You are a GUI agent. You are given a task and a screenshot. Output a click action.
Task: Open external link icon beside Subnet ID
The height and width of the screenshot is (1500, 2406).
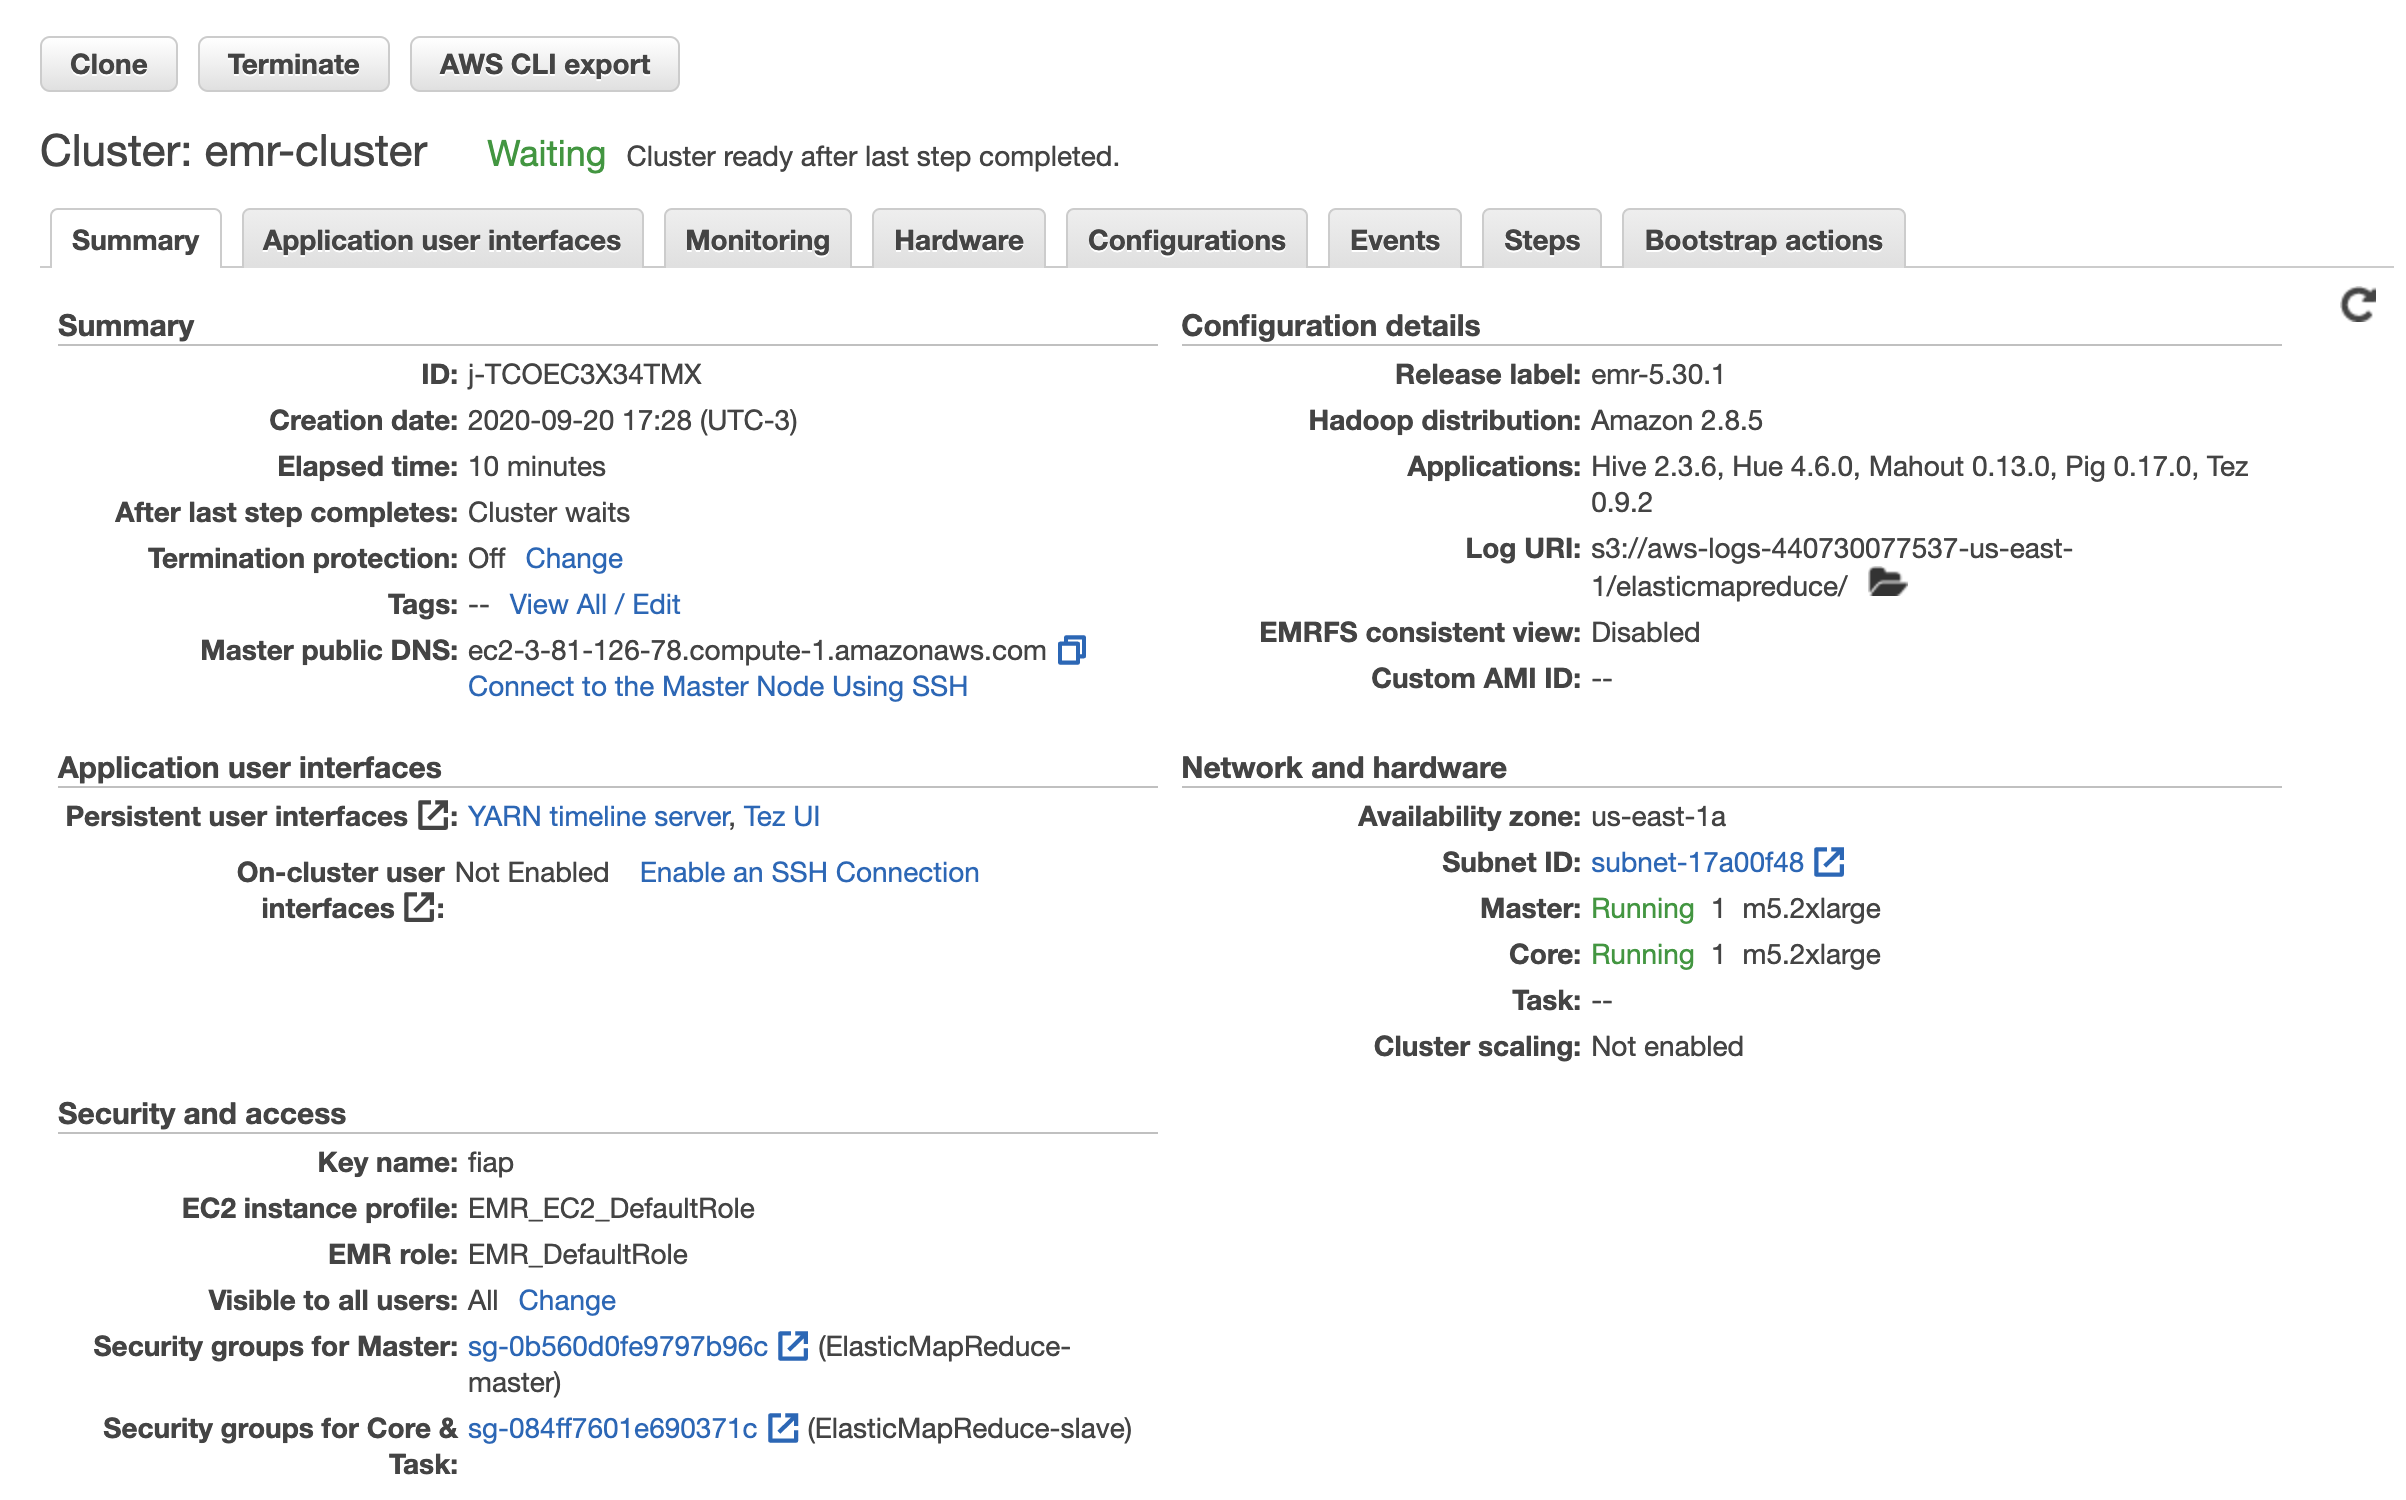click(1829, 862)
